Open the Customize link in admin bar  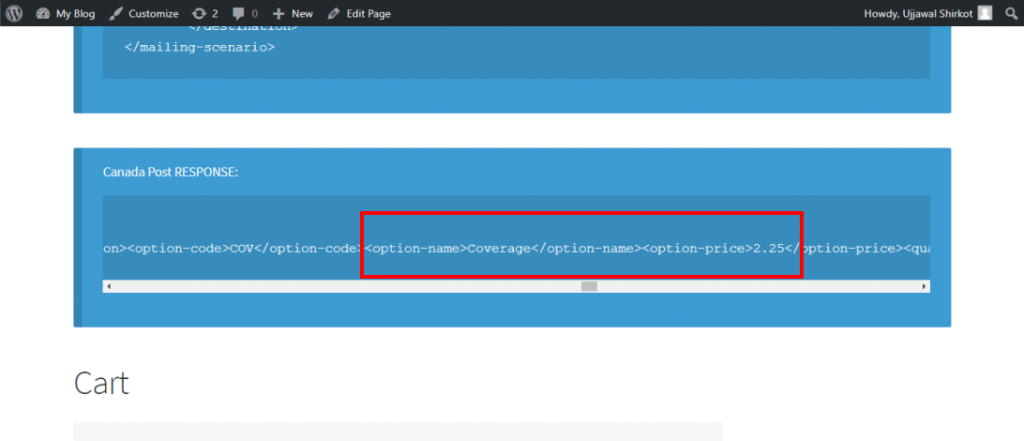(144, 13)
